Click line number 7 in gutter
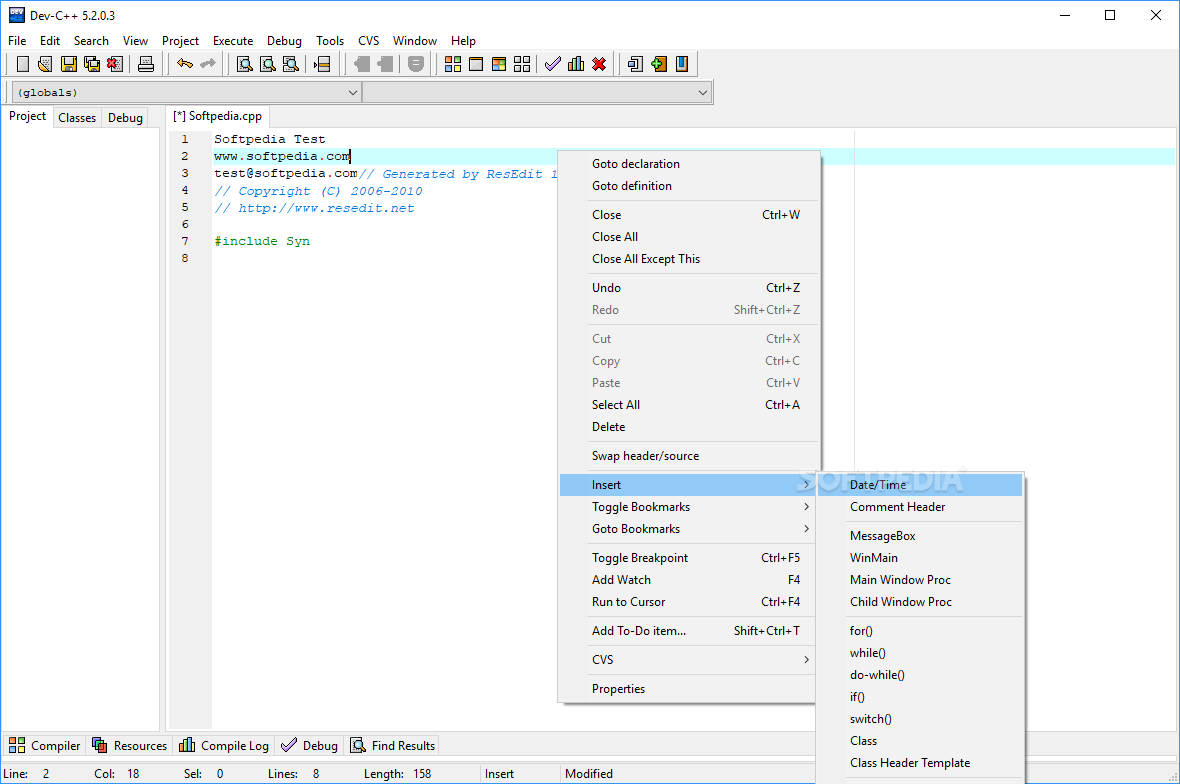This screenshot has width=1180, height=784. (x=185, y=241)
